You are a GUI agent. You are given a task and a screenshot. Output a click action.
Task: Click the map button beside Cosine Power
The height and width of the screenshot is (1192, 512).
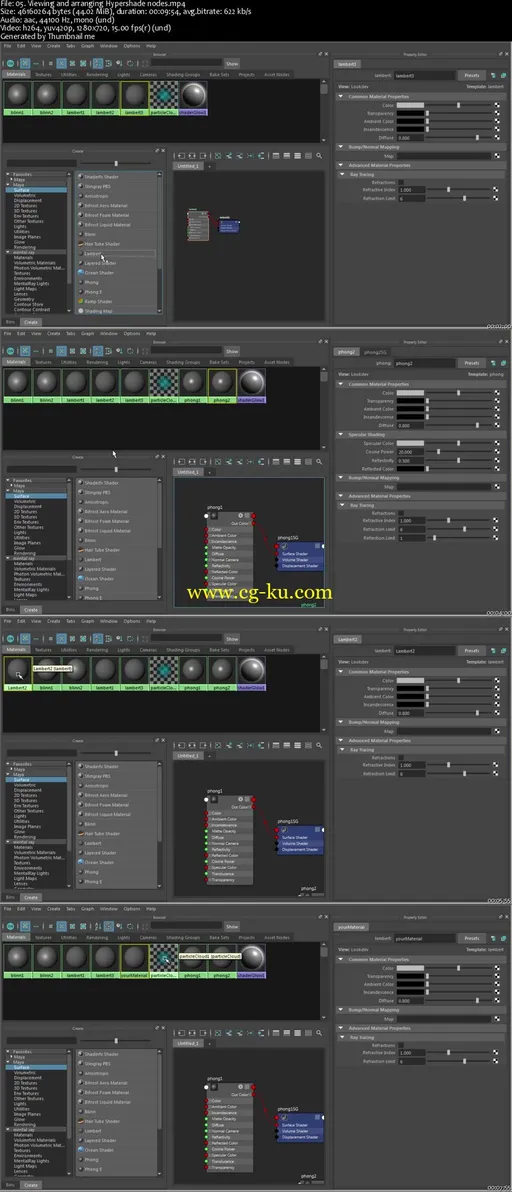496,452
